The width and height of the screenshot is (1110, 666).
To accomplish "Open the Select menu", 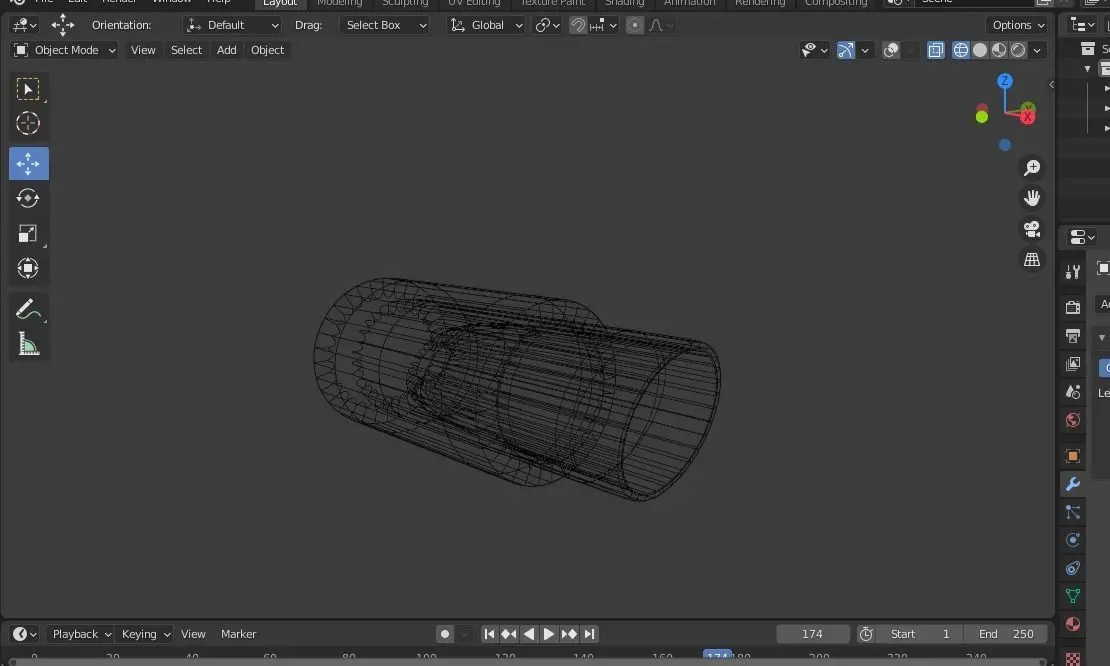I will tap(186, 50).
